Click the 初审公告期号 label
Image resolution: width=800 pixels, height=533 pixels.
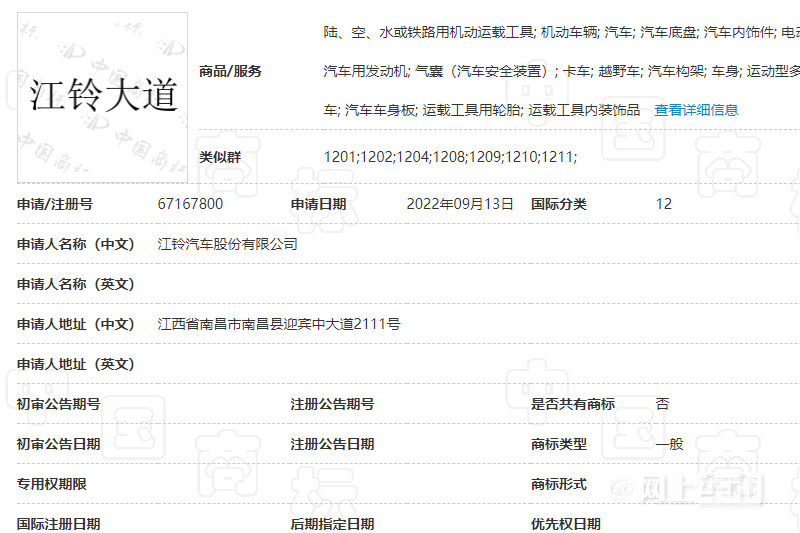pyautogui.click(x=59, y=404)
